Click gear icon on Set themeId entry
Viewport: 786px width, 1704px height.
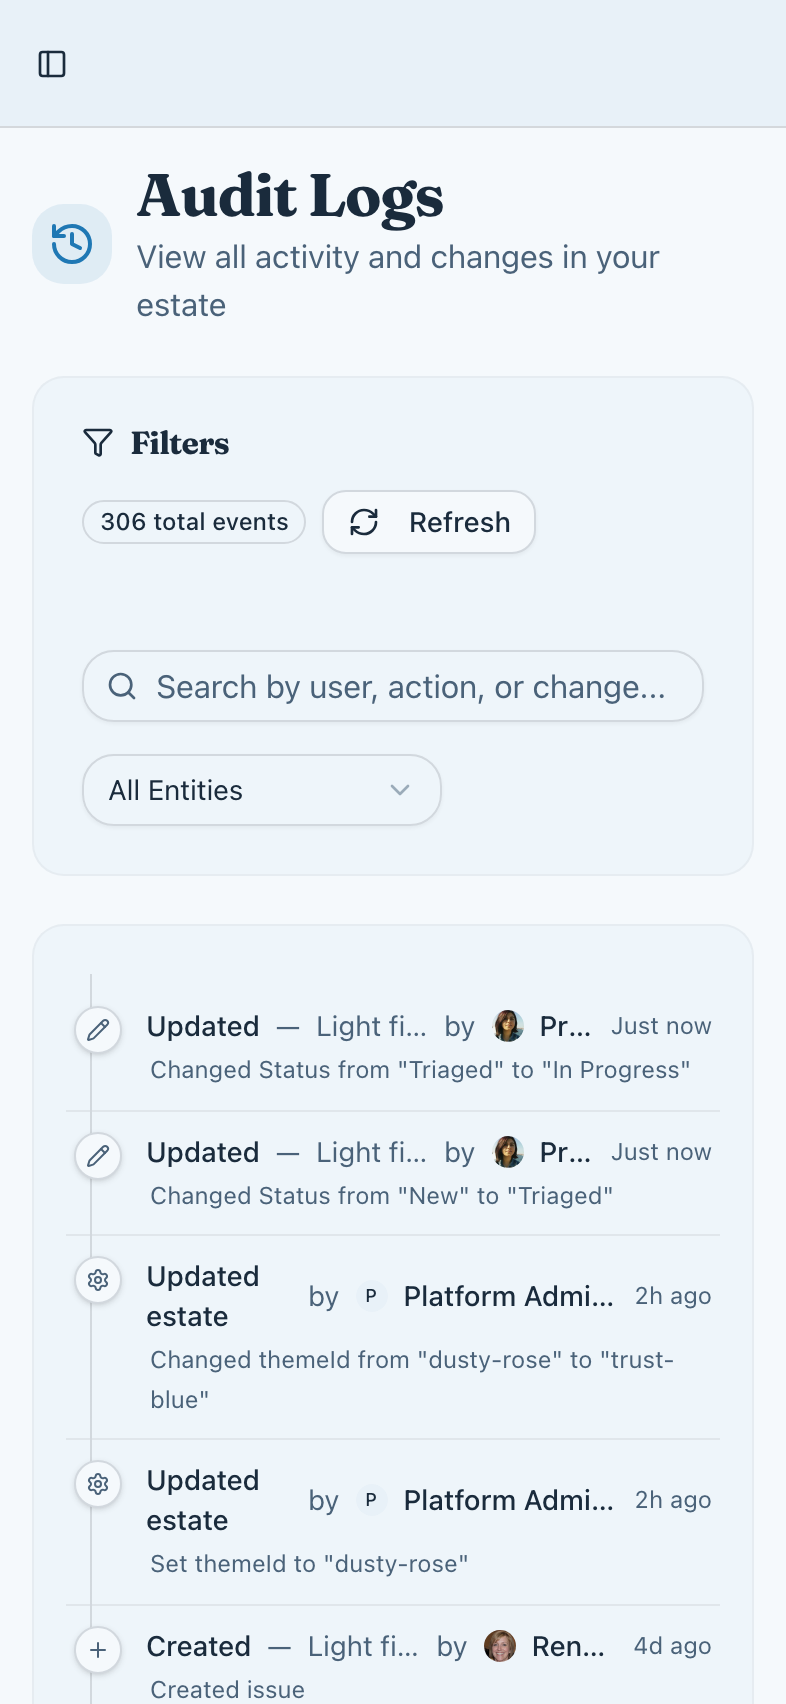98,1484
